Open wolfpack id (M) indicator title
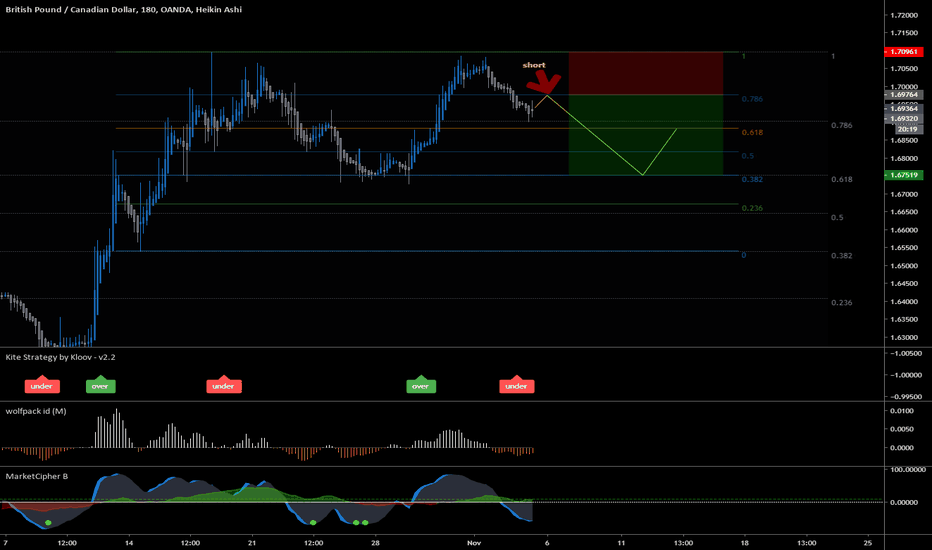The height and width of the screenshot is (550, 932). pos(36,411)
